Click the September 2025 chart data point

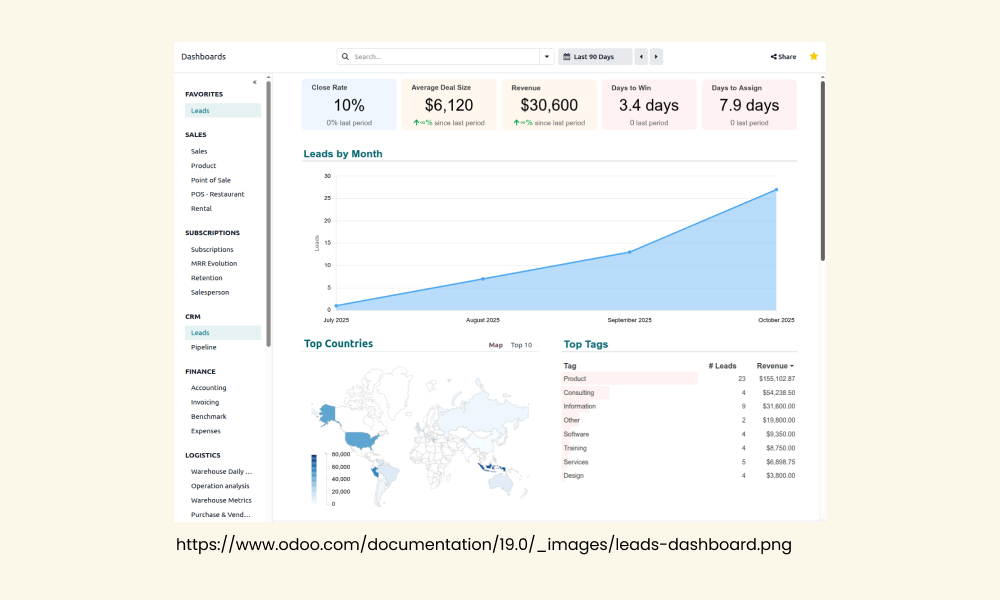pos(629,252)
